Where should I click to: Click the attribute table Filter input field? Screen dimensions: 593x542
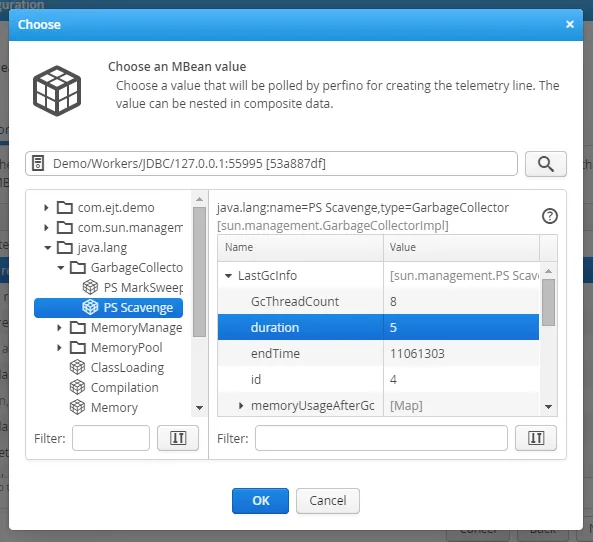381,438
